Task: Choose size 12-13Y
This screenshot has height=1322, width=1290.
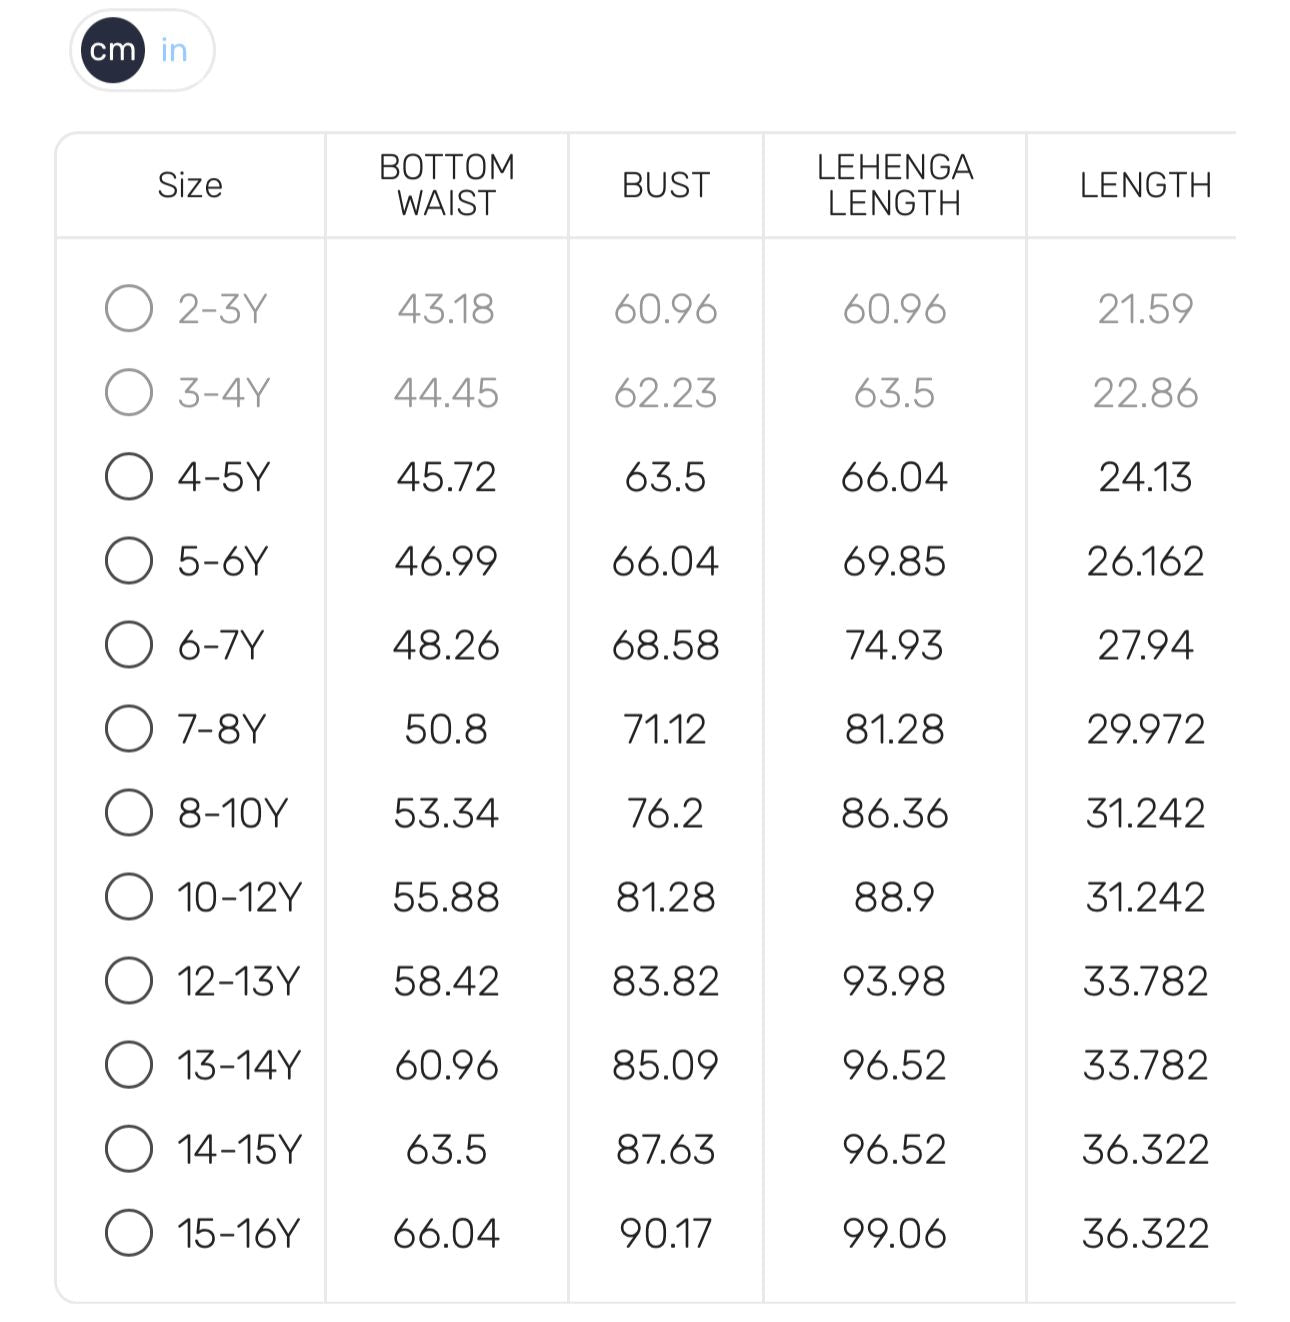Action: tap(129, 980)
